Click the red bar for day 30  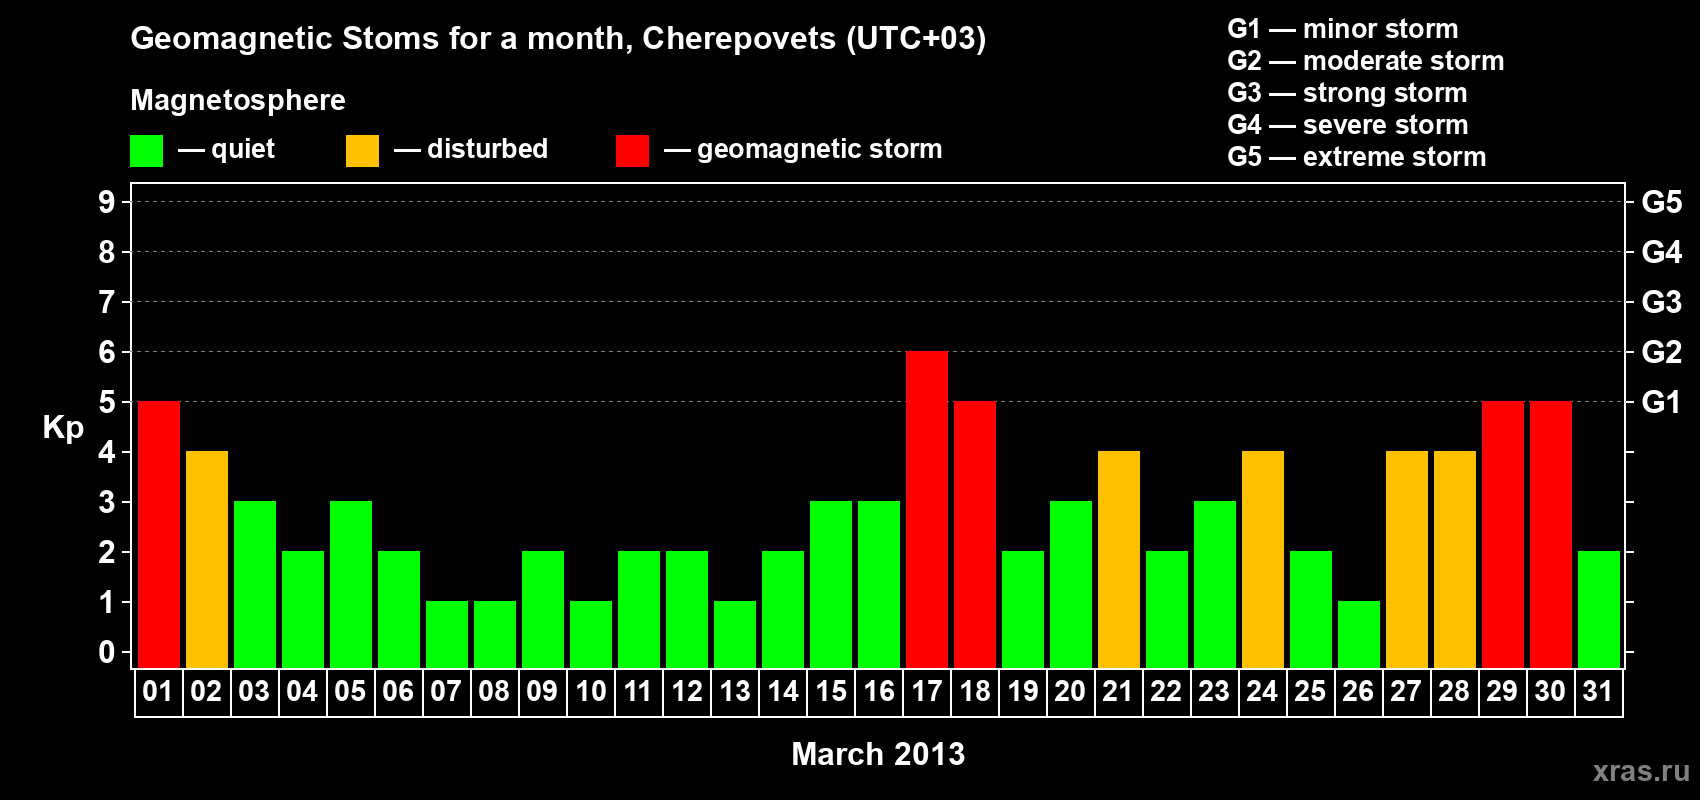click(x=1551, y=534)
